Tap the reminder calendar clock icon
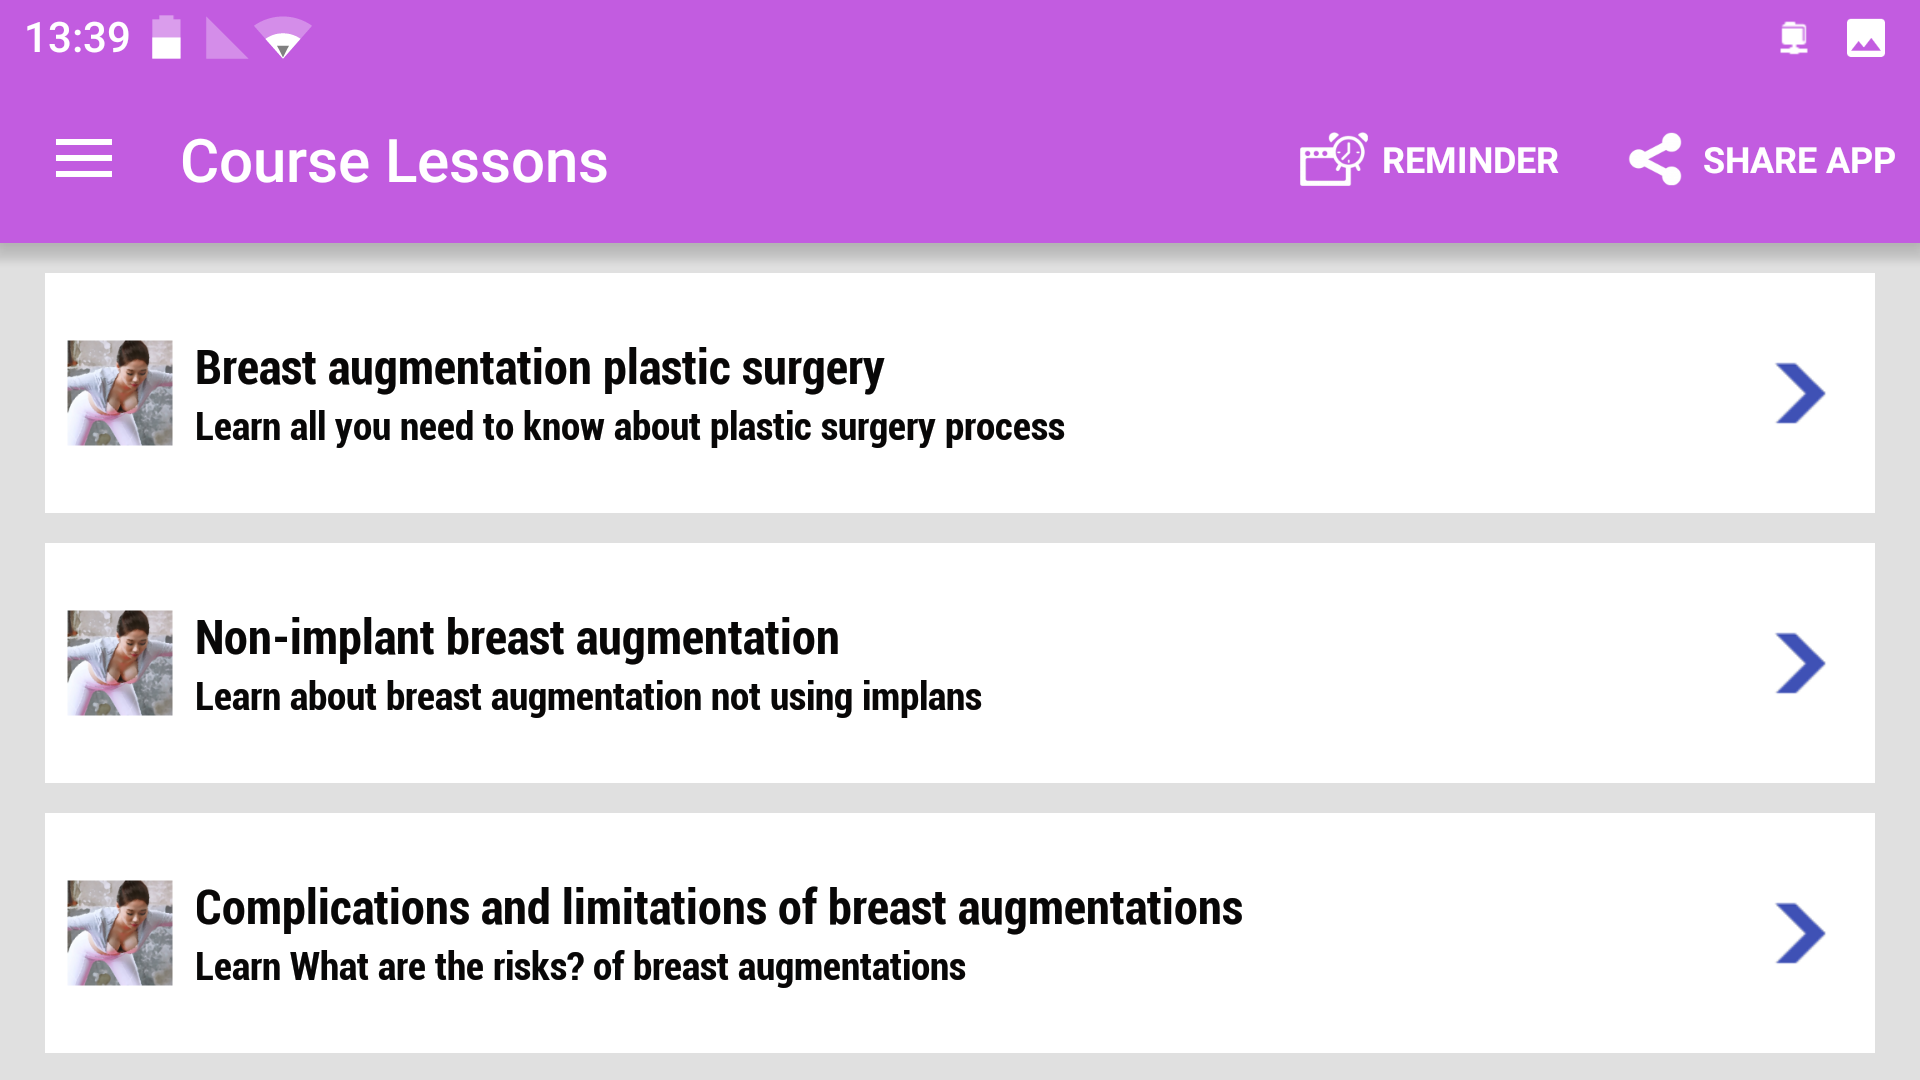The width and height of the screenshot is (1920, 1080). click(1333, 160)
